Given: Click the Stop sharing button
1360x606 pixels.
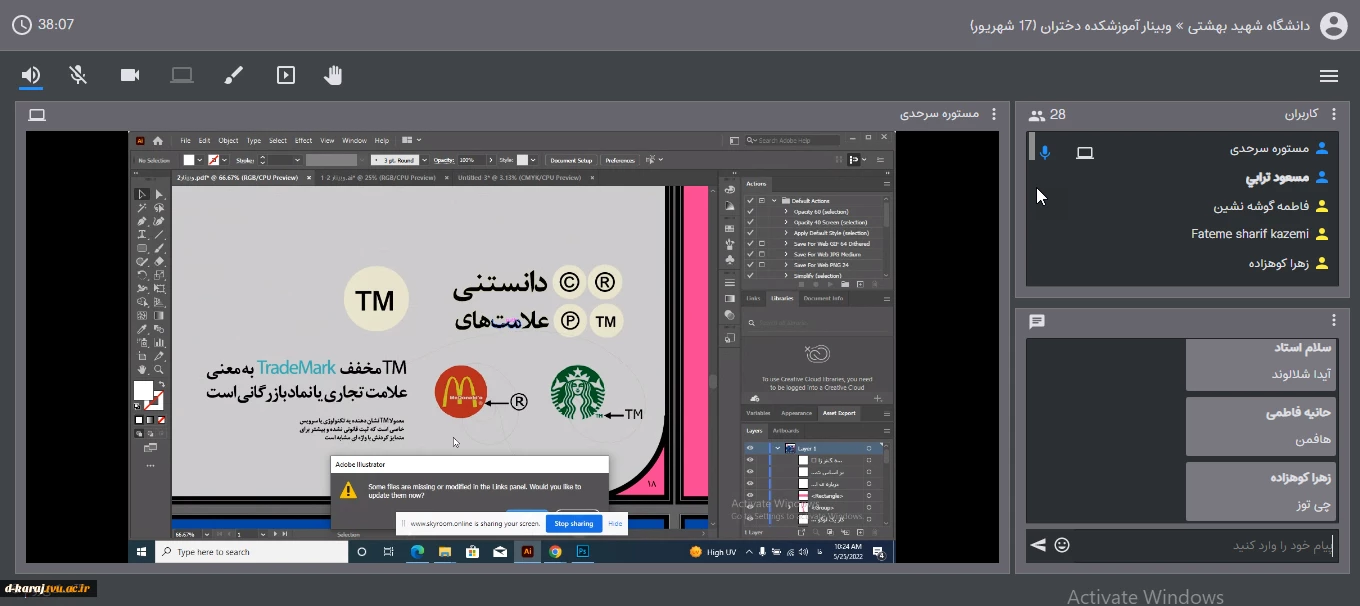Looking at the screenshot, I should point(574,523).
